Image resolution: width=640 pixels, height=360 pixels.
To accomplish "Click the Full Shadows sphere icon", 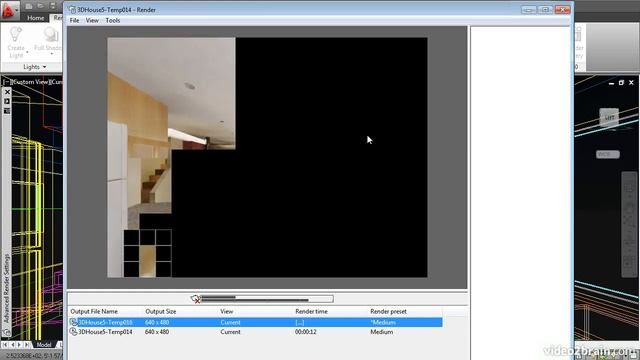I will 51,34.
